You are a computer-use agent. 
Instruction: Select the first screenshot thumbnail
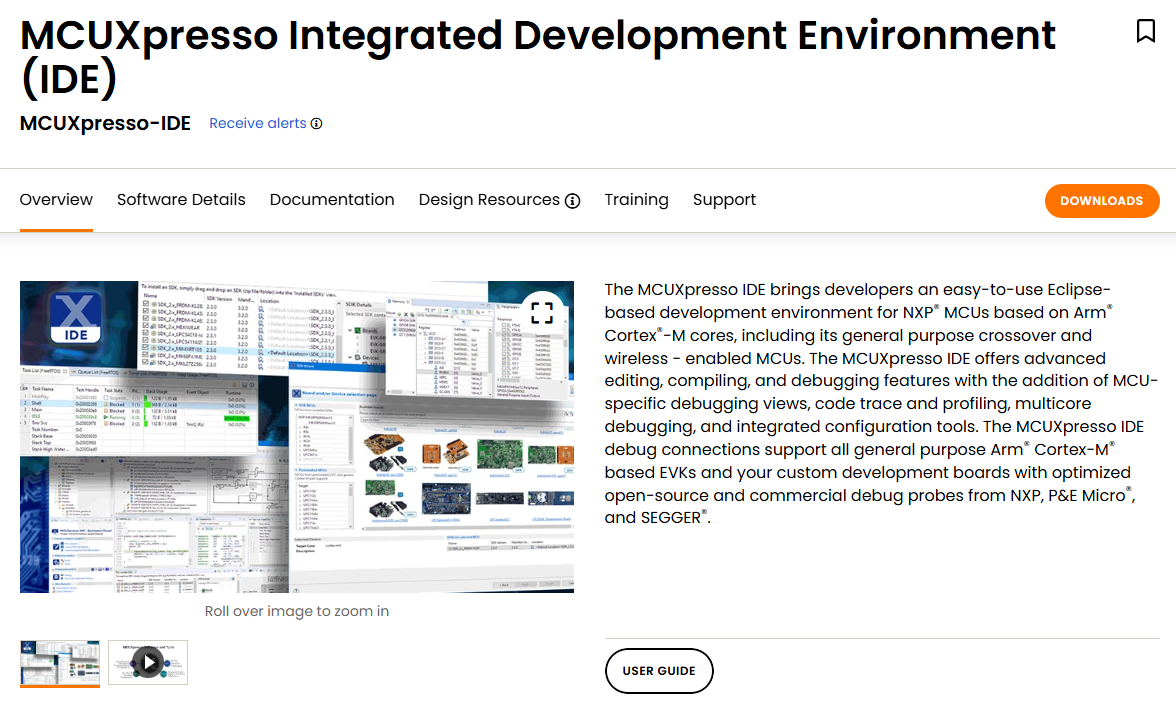click(60, 663)
